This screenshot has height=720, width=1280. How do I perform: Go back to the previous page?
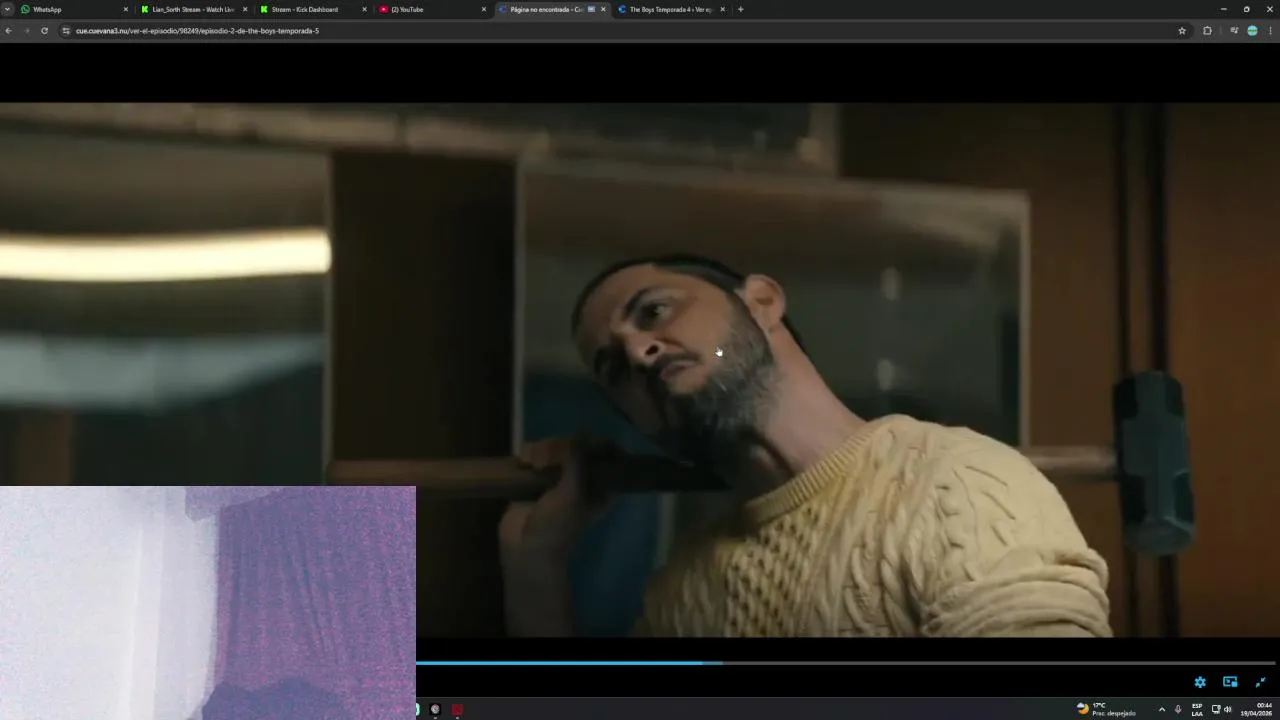(8, 31)
